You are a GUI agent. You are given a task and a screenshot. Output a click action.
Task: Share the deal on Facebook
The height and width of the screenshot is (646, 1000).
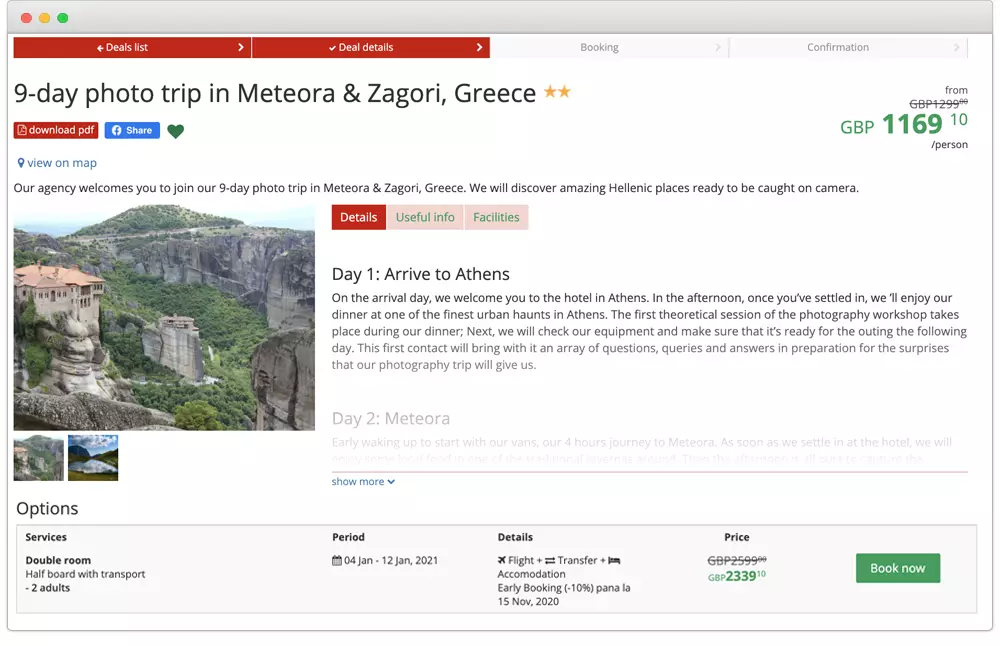[x=132, y=130]
